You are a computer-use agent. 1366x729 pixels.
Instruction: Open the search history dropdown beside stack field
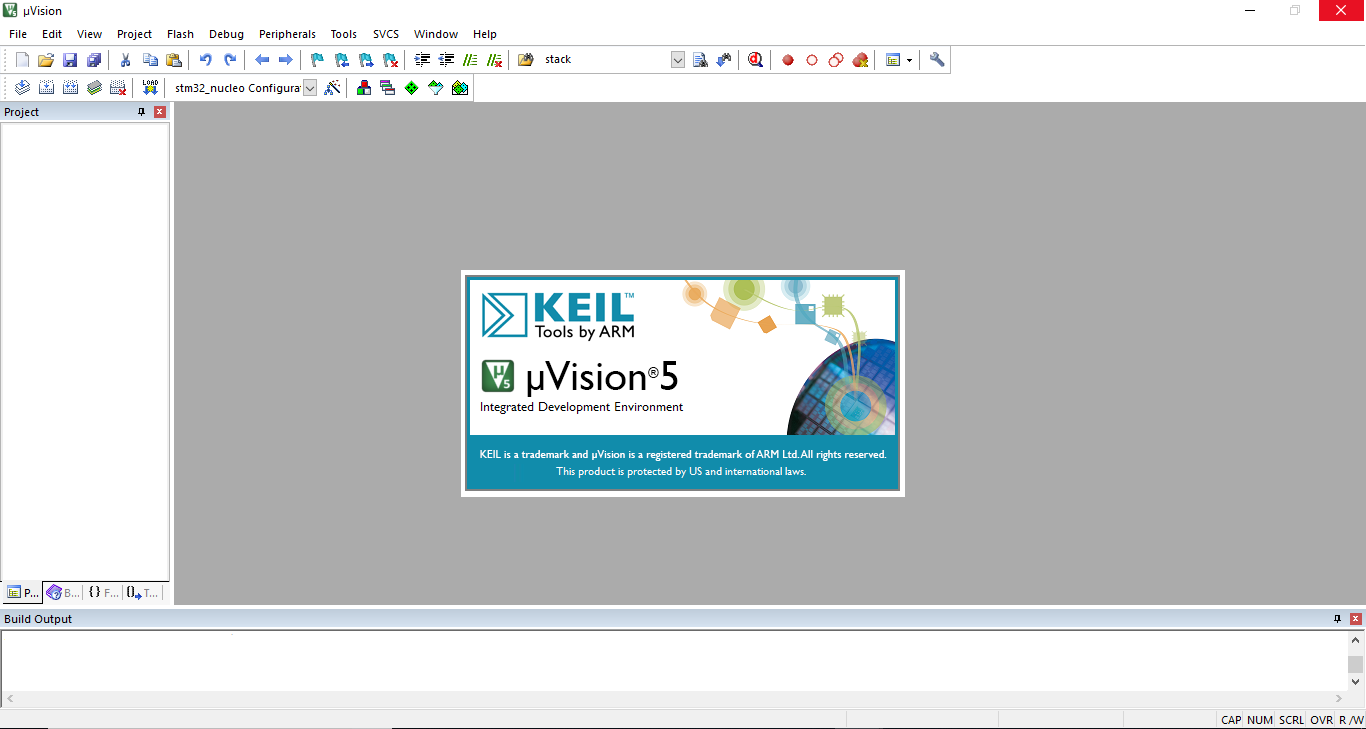point(678,59)
